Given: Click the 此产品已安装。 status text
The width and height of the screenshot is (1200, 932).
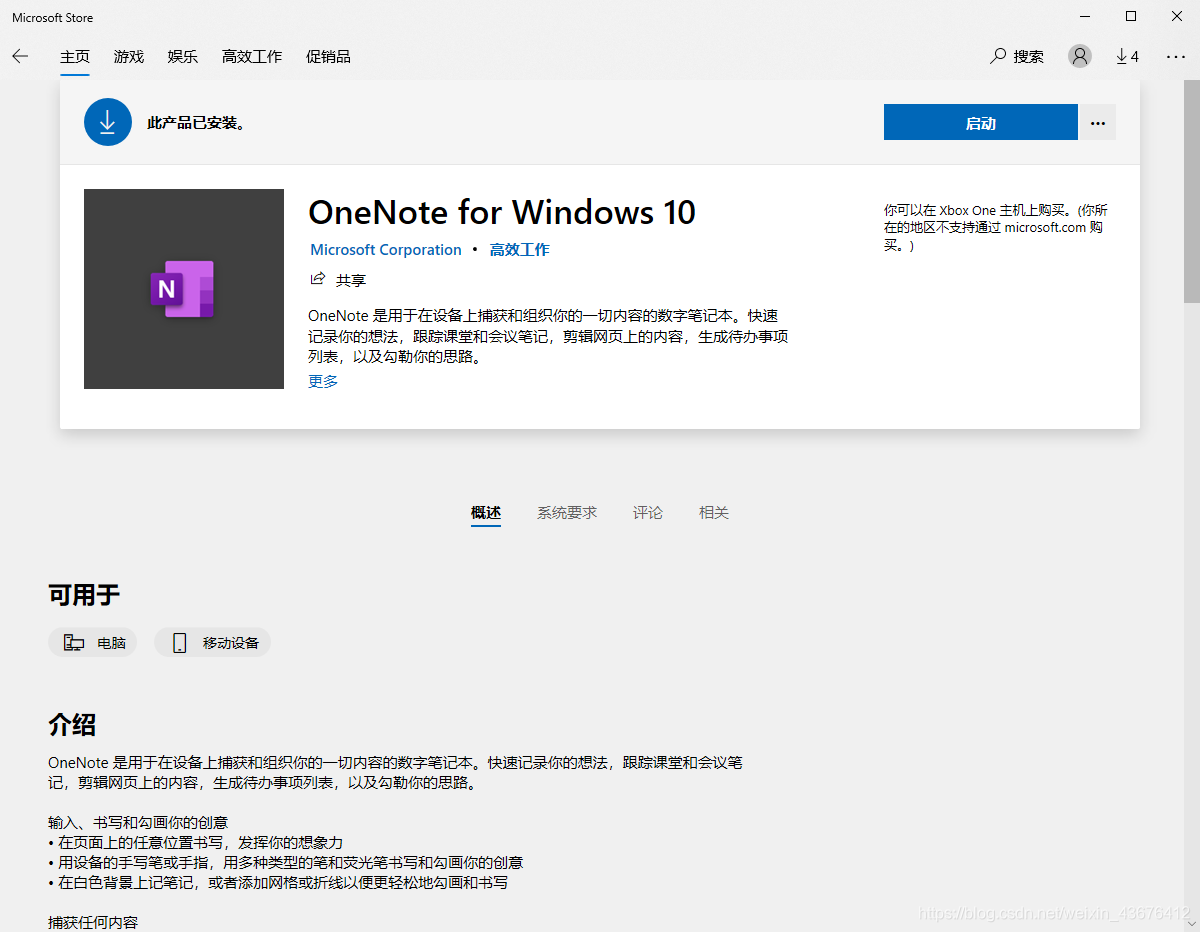Looking at the screenshot, I should [197, 123].
